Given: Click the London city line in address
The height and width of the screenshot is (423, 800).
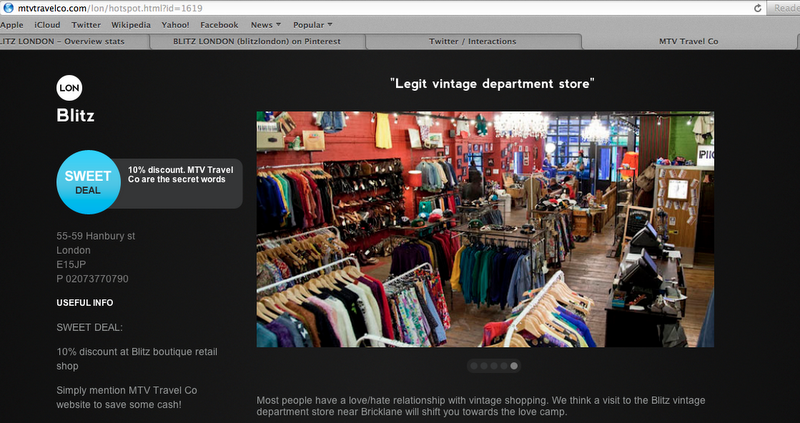Looking at the screenshot, I should coord(73,250).
